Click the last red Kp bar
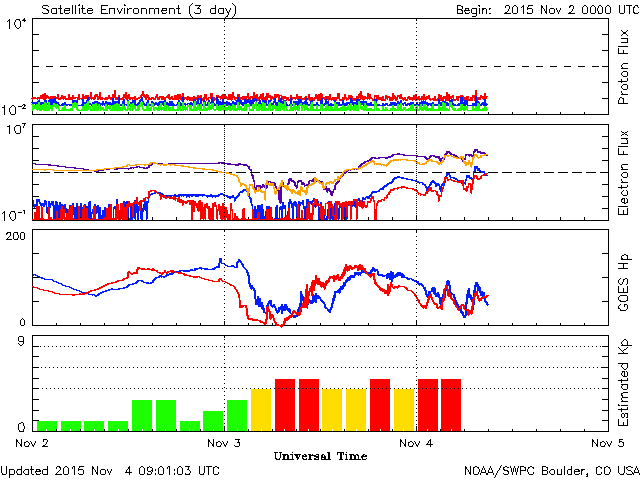The height and width of the screenshot is (480, 640). coord(451,404)
